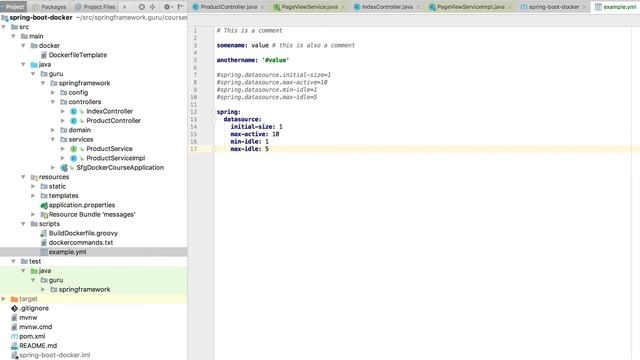Switch to the Project view tab

13,7
